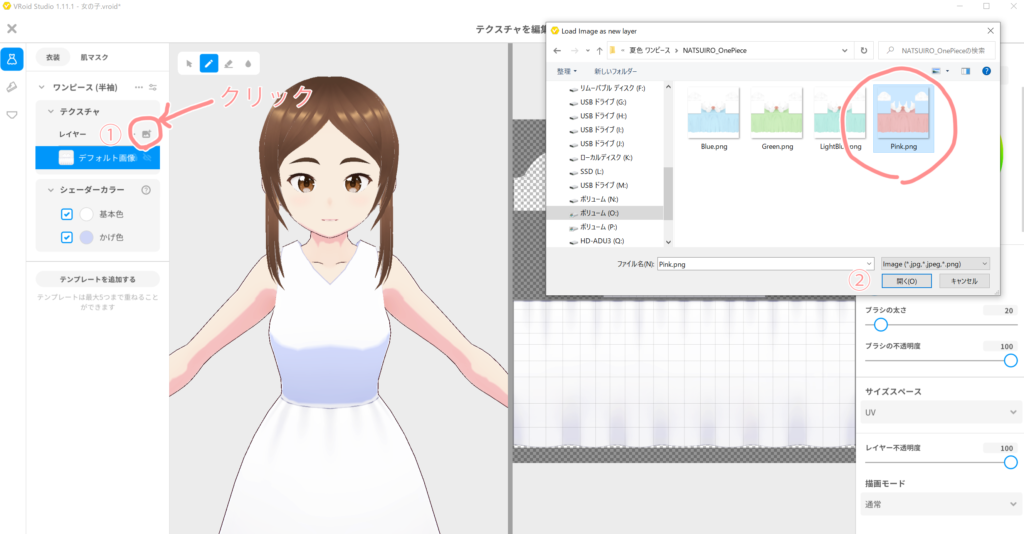This screenshot has height=534, width=1024.
Task: Toggle the かげ色 checkbox
Action: point(67,237)
